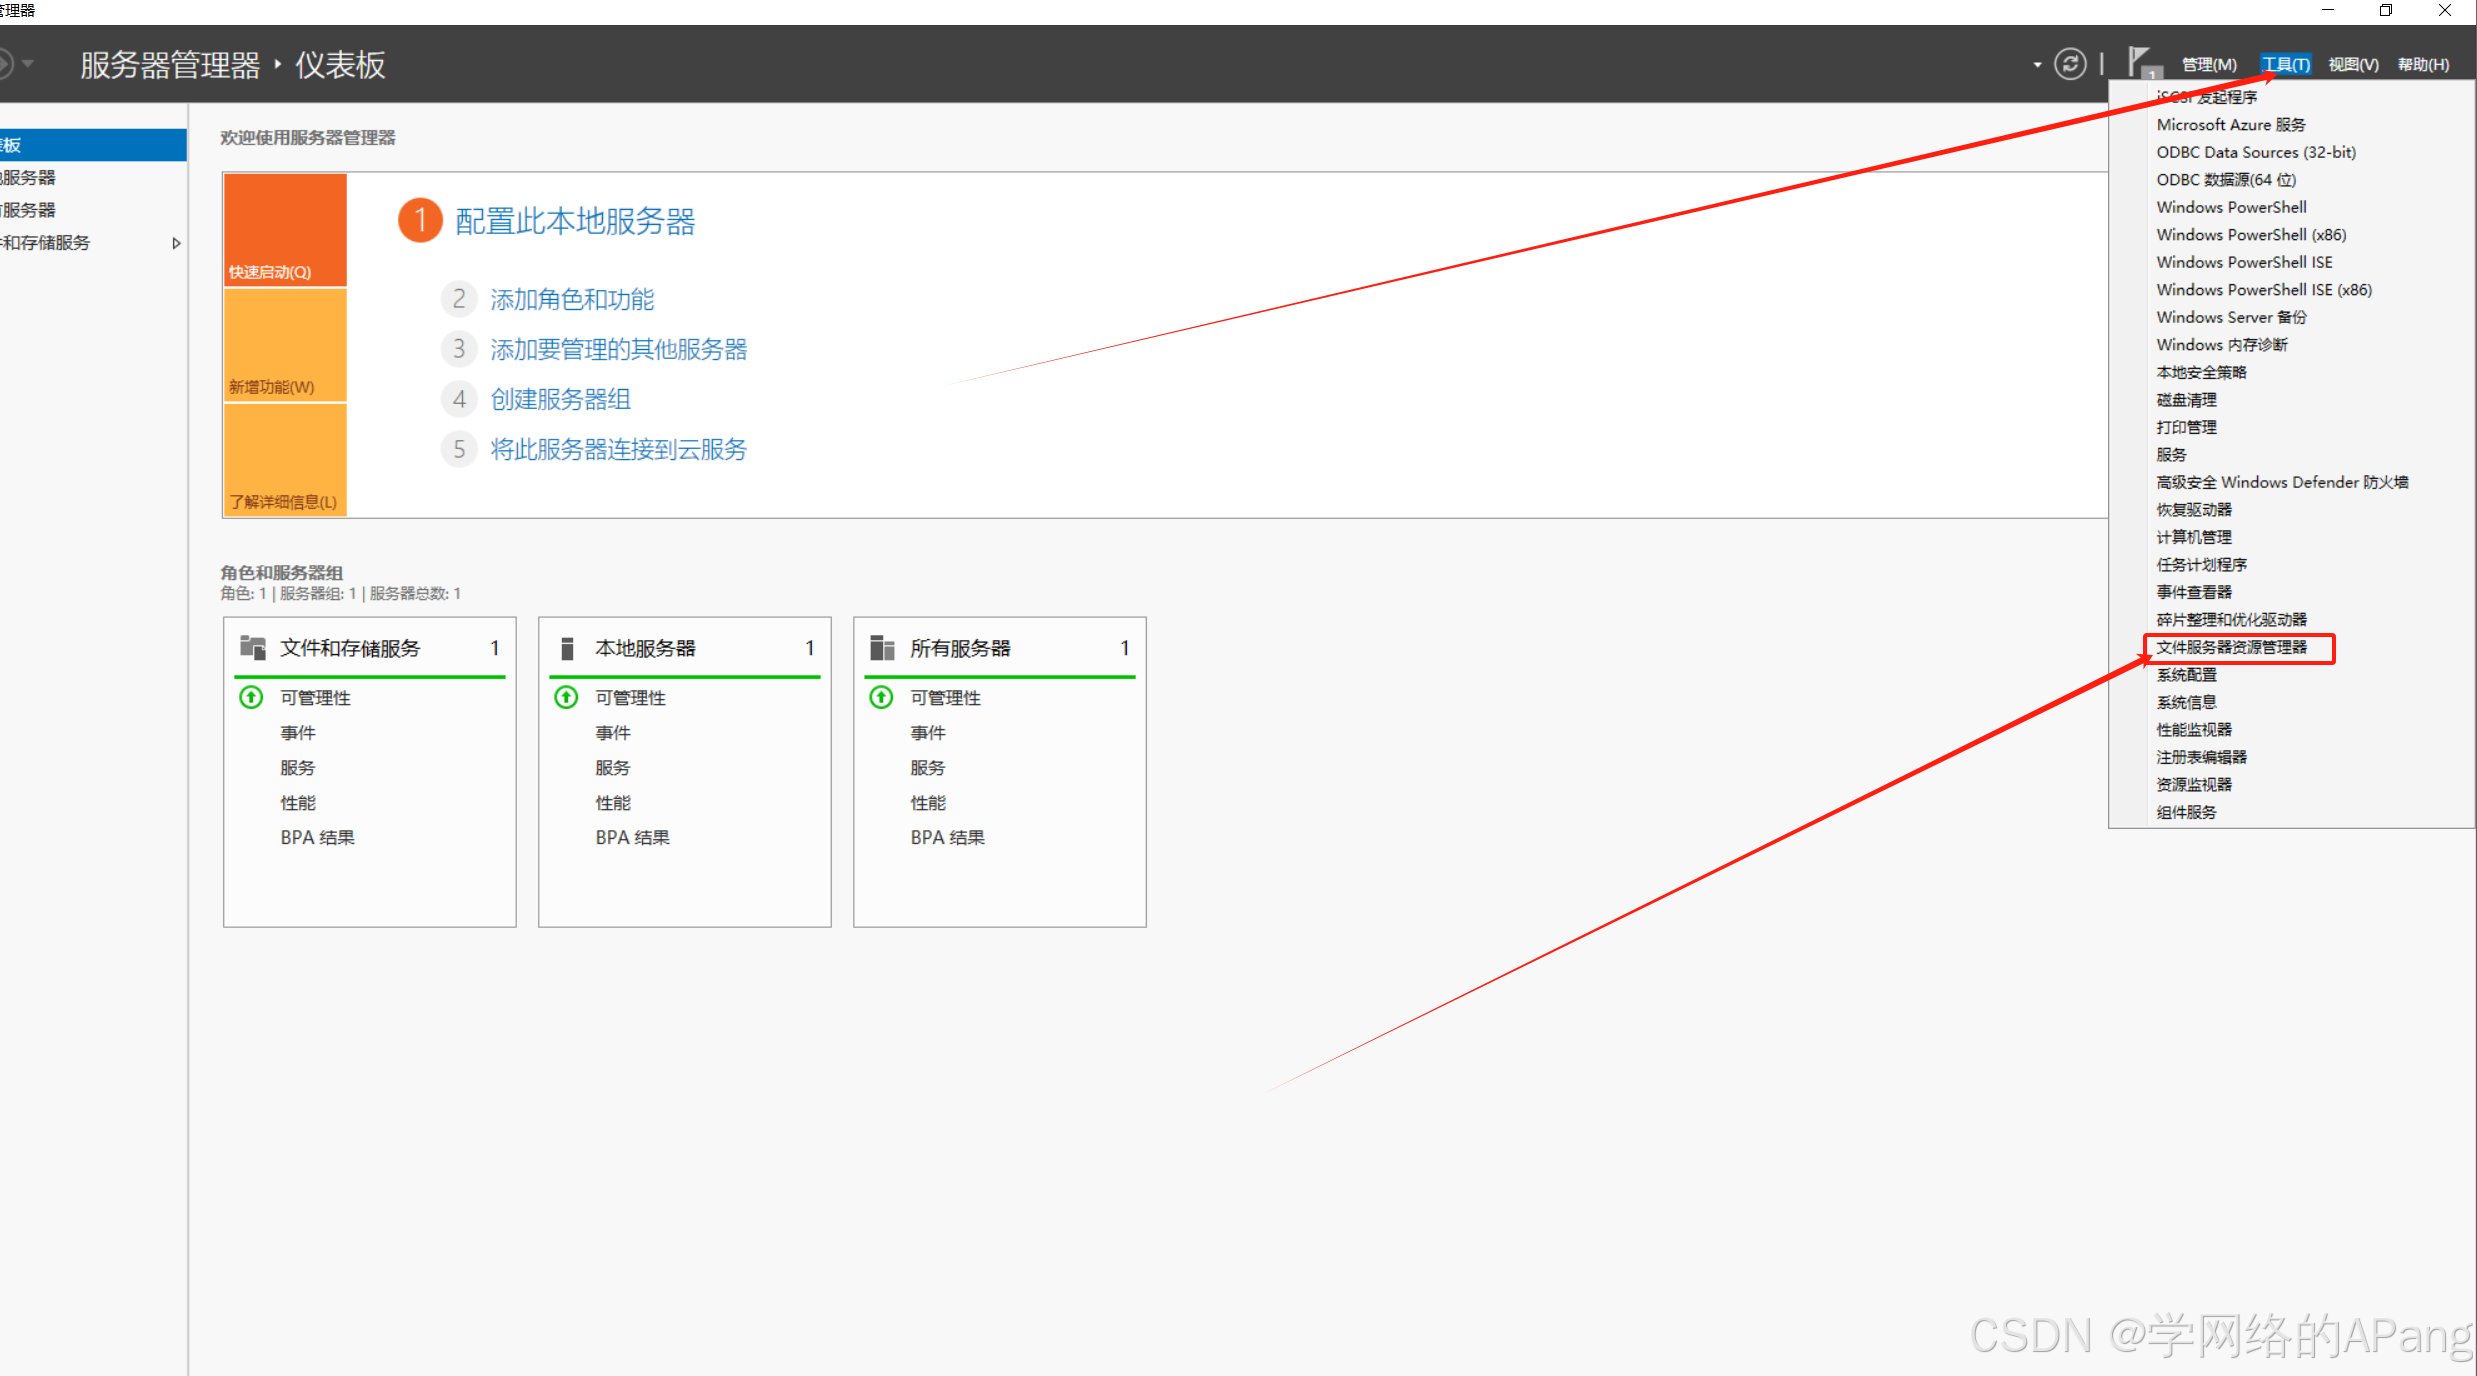Open the back-button history dropdown arrow
This screenshot has width=2477, height=1376.
point(28,64)
